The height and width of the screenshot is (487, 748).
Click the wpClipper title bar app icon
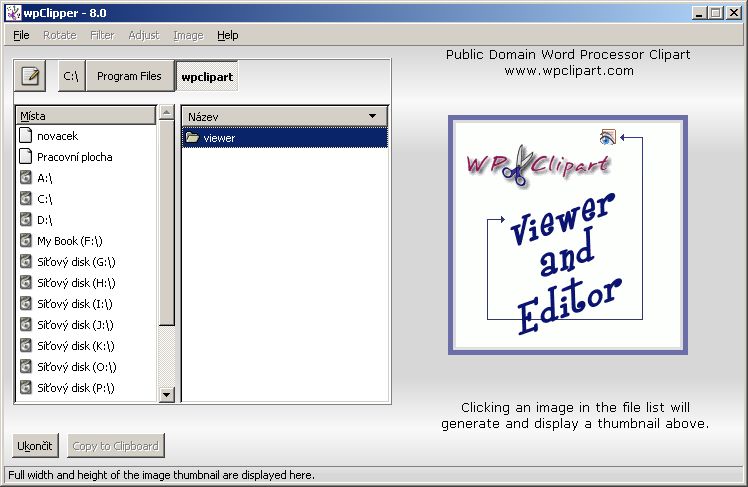click(x=13, y=13)
